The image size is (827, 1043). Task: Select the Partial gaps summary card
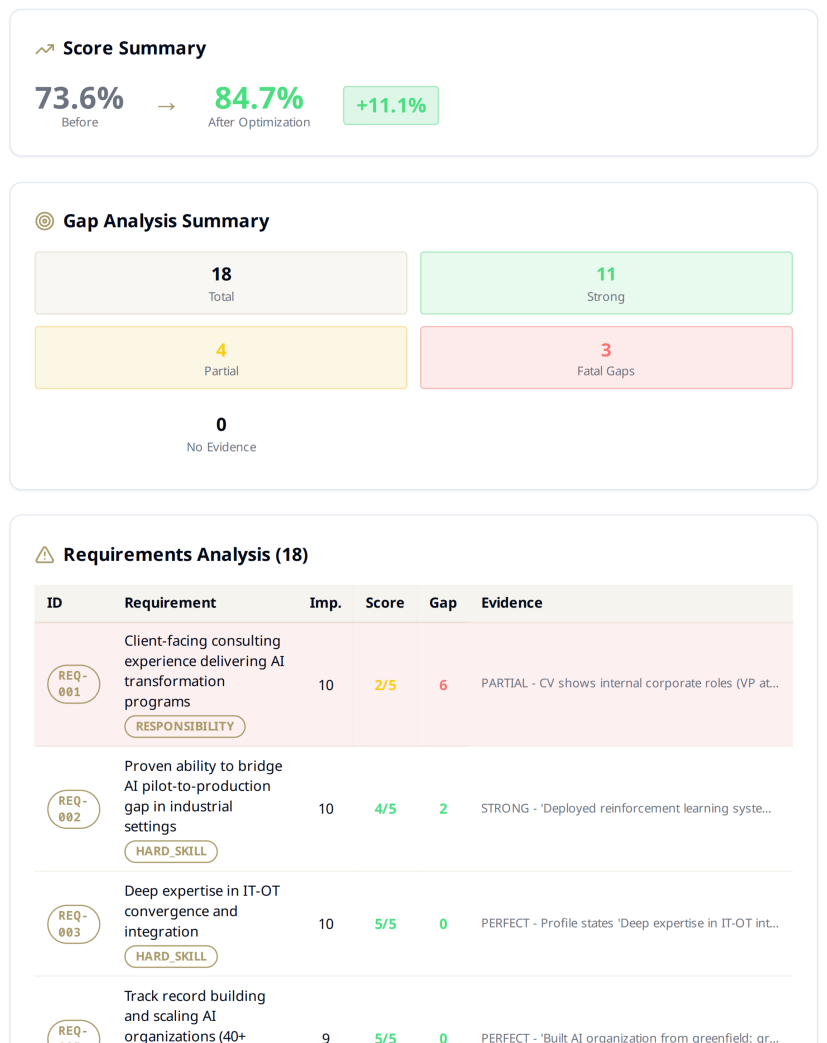click(221, 357)
